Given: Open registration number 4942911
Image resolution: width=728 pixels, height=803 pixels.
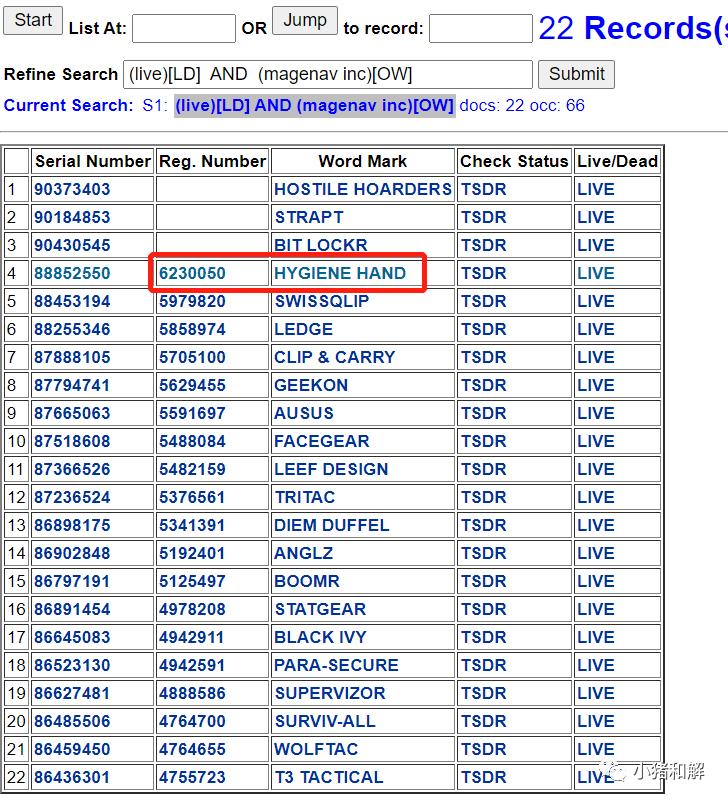Looking at the screenshot, I should pyautogui.click(x=192, y=637).
